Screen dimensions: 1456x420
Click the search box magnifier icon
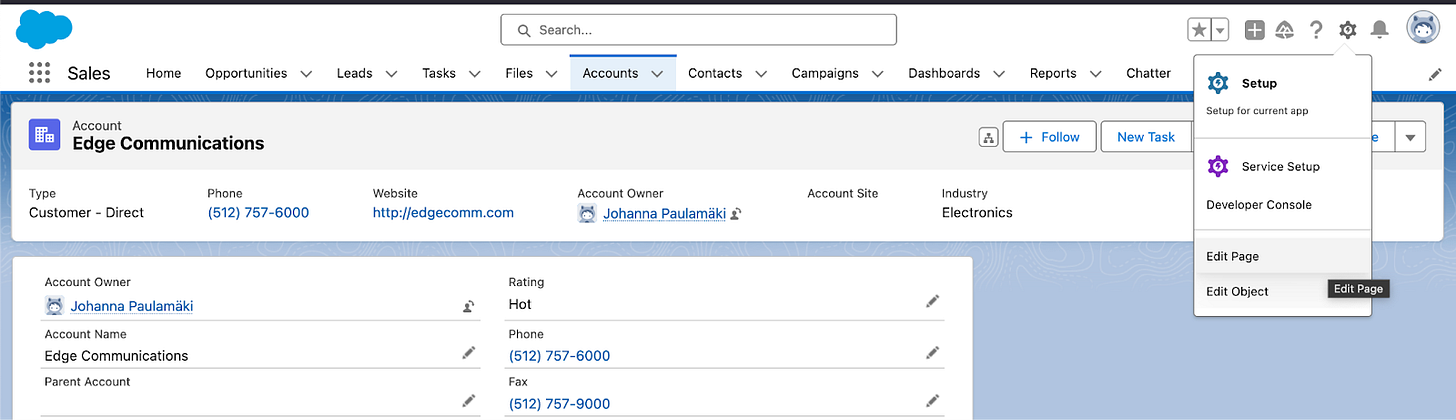523,30
